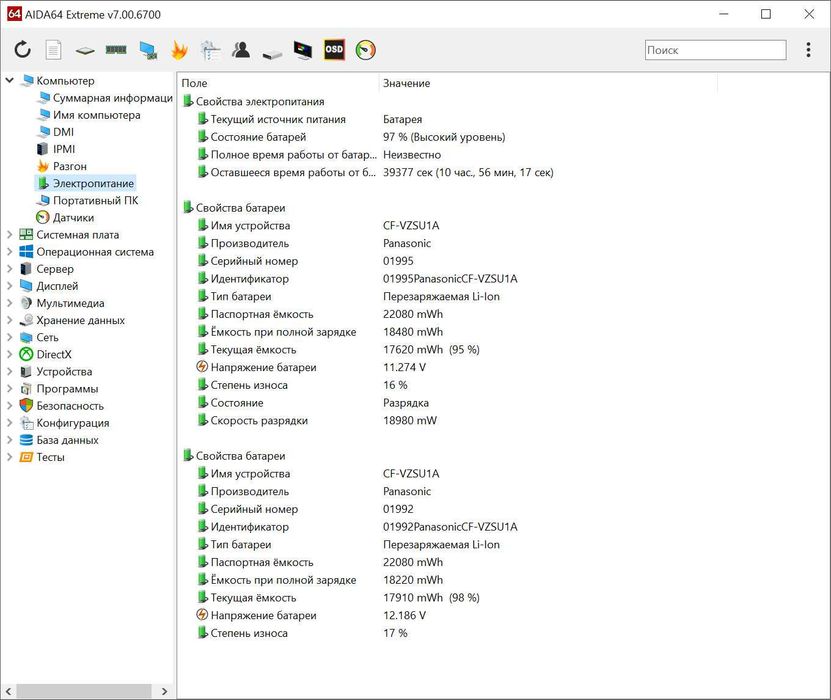Click the База данных database icon
Screen dimensions: 831x700
[x=26, y=440]
